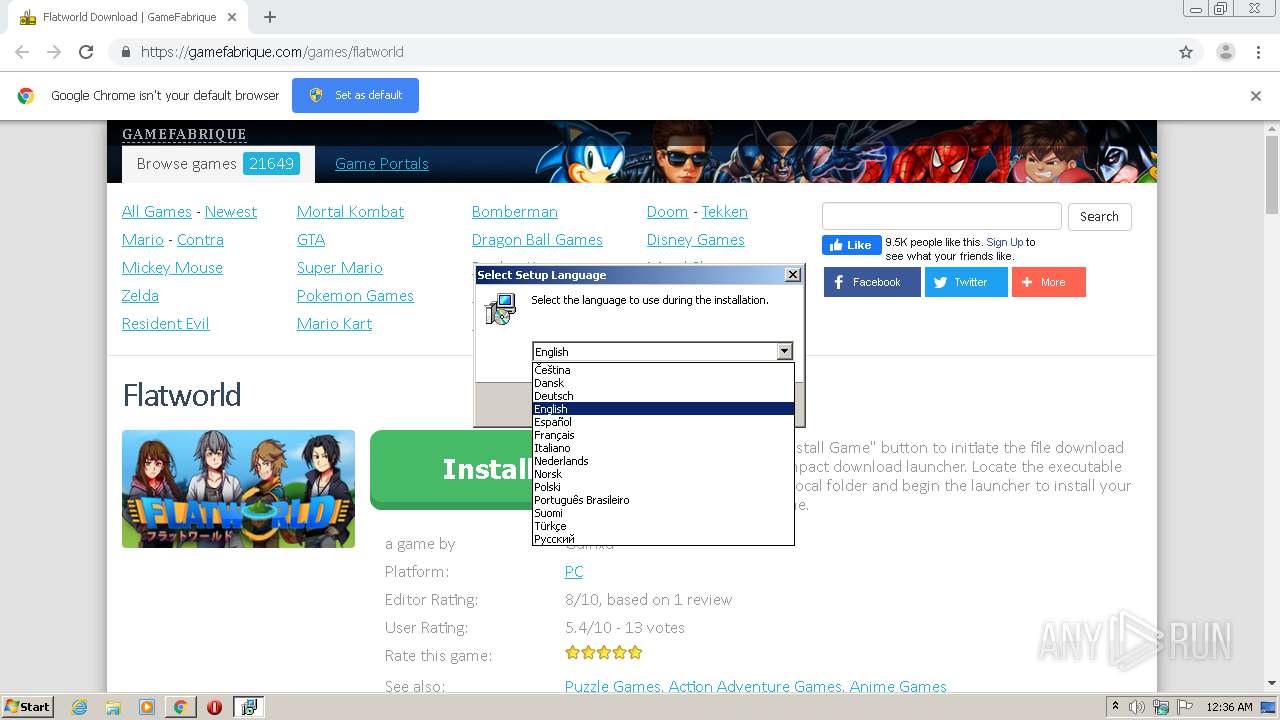Open the Game Portals tab
This screenshot has width=1280, height=720.
(382, 164)
